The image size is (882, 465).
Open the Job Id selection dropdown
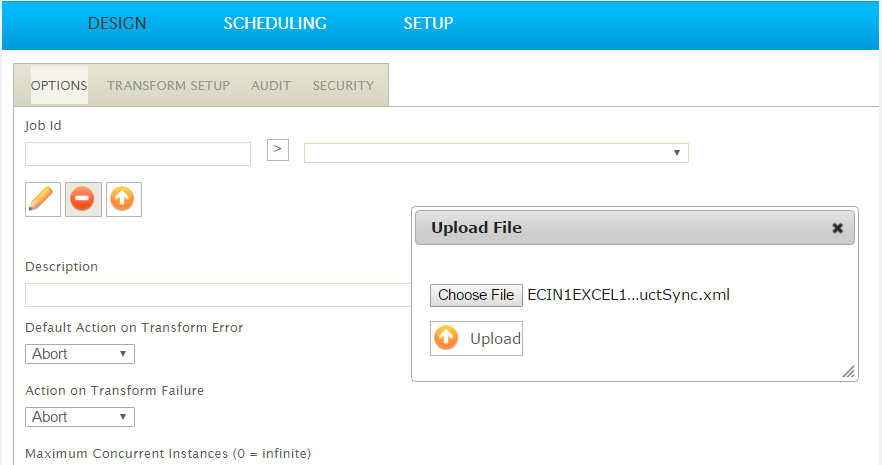click(x=496, y=153)
